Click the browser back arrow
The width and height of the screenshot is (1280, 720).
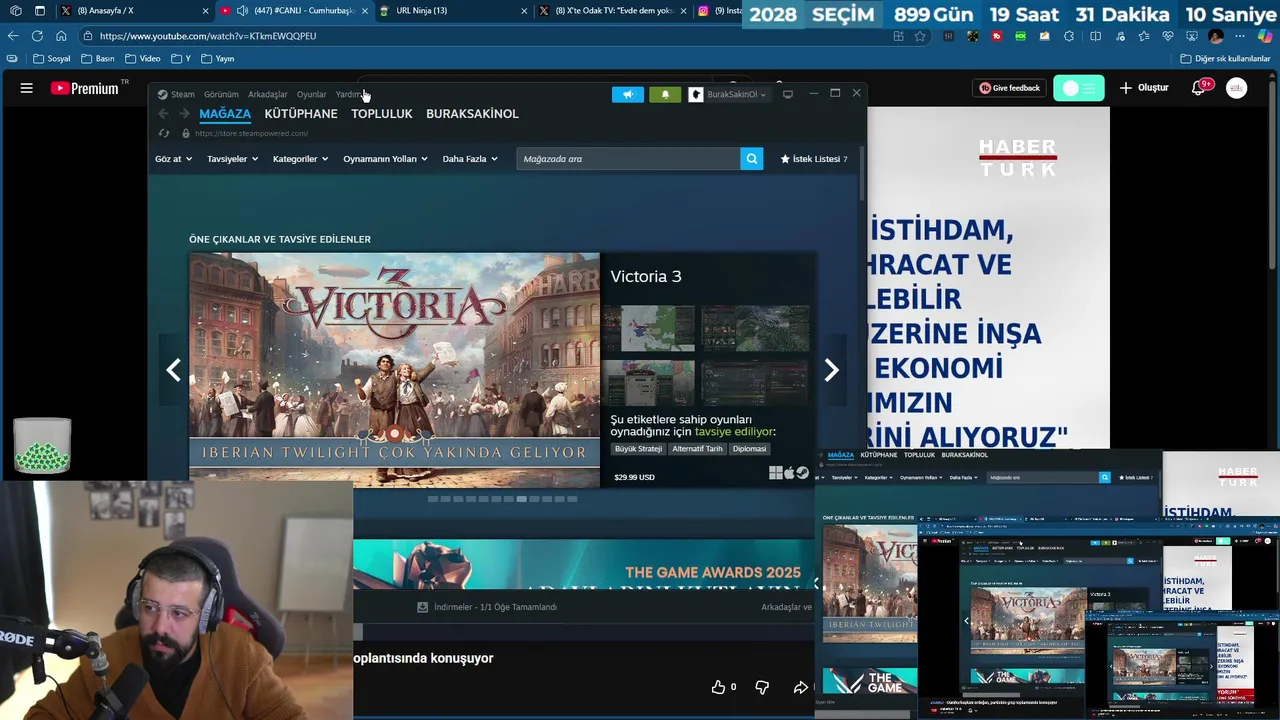[13, 36]
